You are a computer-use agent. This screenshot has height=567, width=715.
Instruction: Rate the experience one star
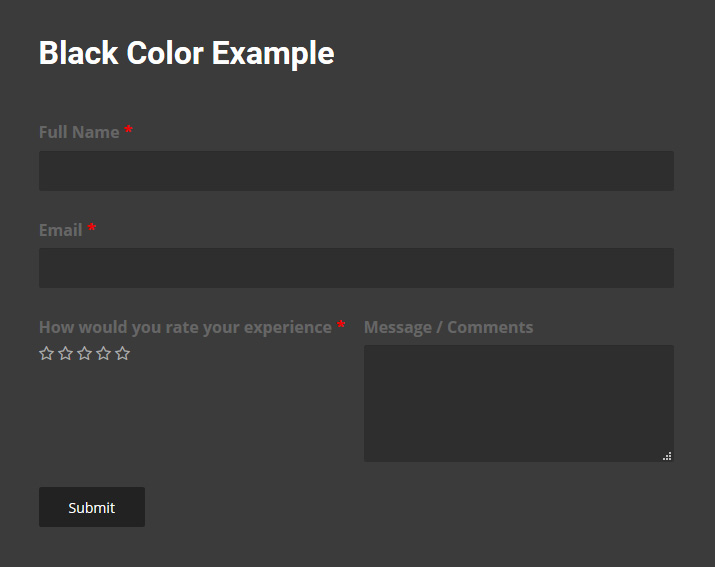point(46,353)
